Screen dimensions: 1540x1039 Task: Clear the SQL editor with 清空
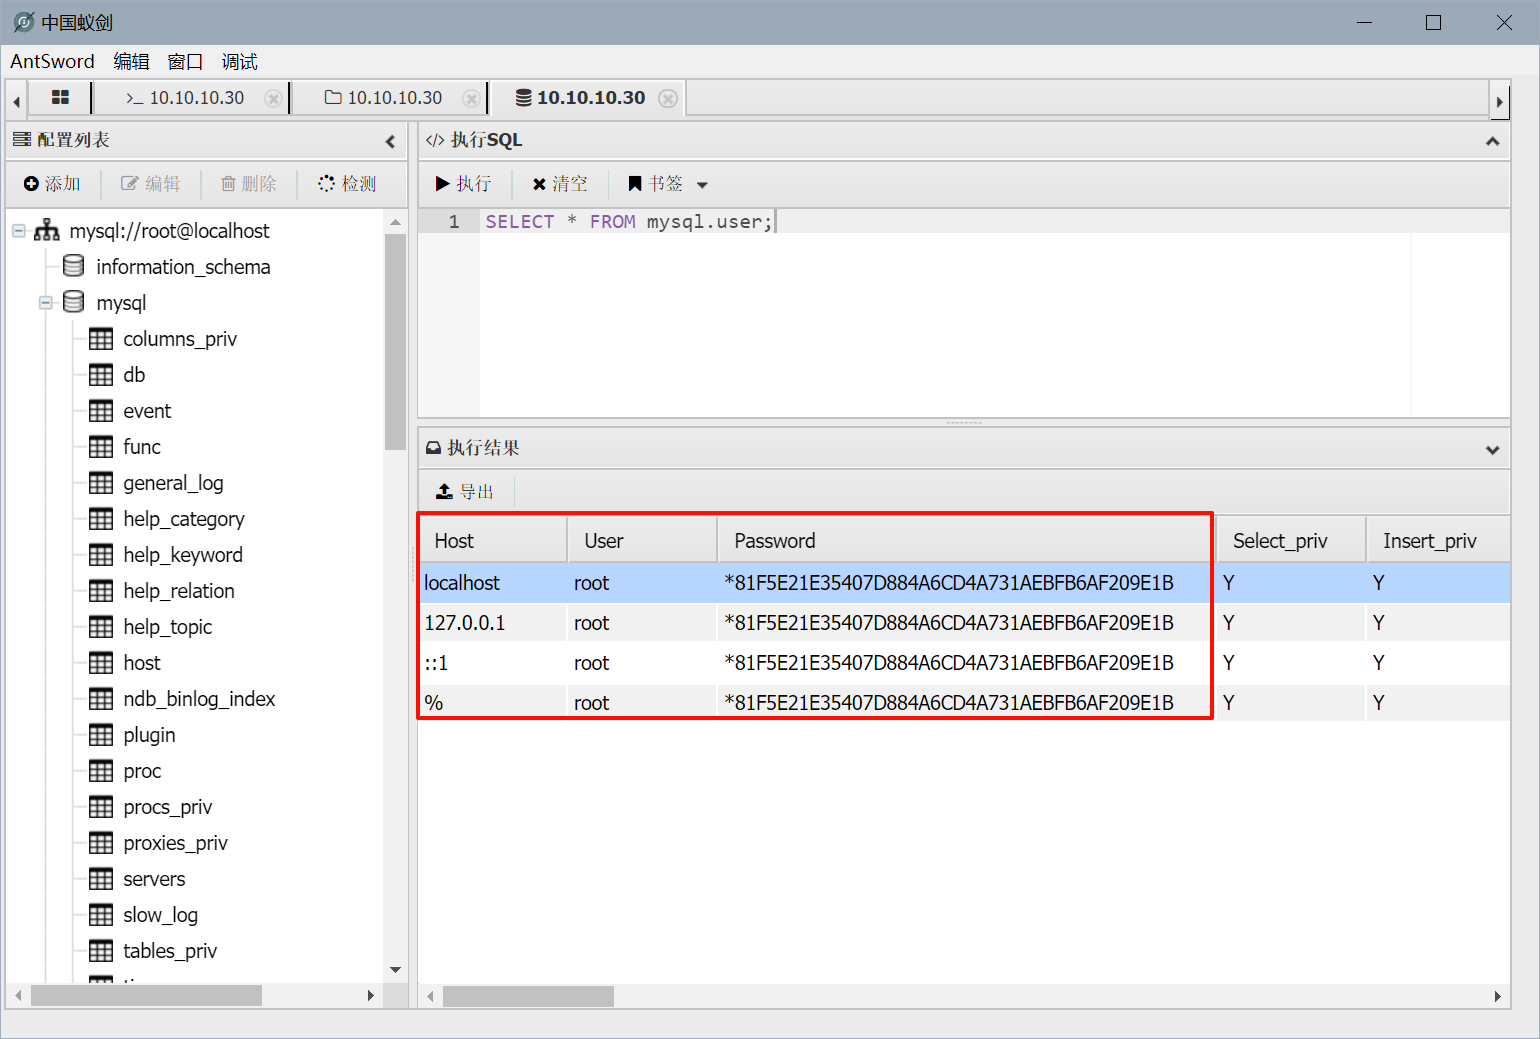[x=560, y=184]
